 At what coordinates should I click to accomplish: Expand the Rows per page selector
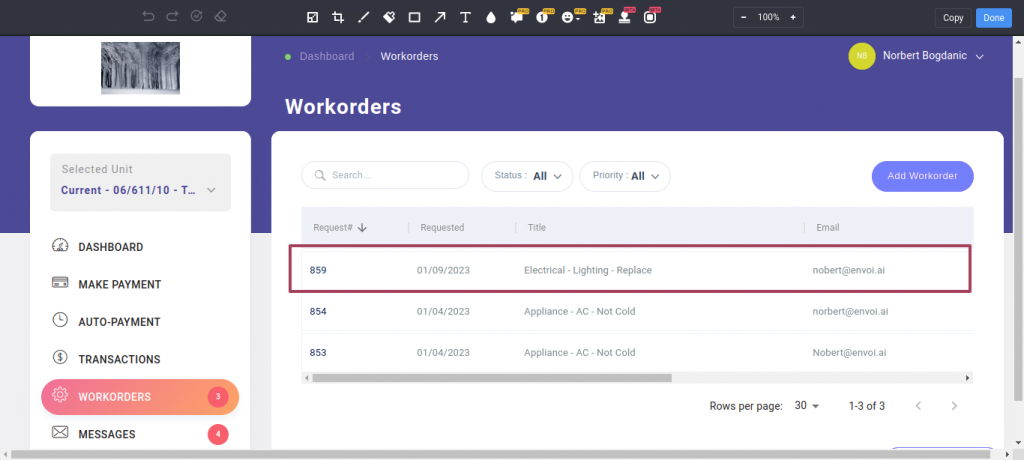pos(806,406)
